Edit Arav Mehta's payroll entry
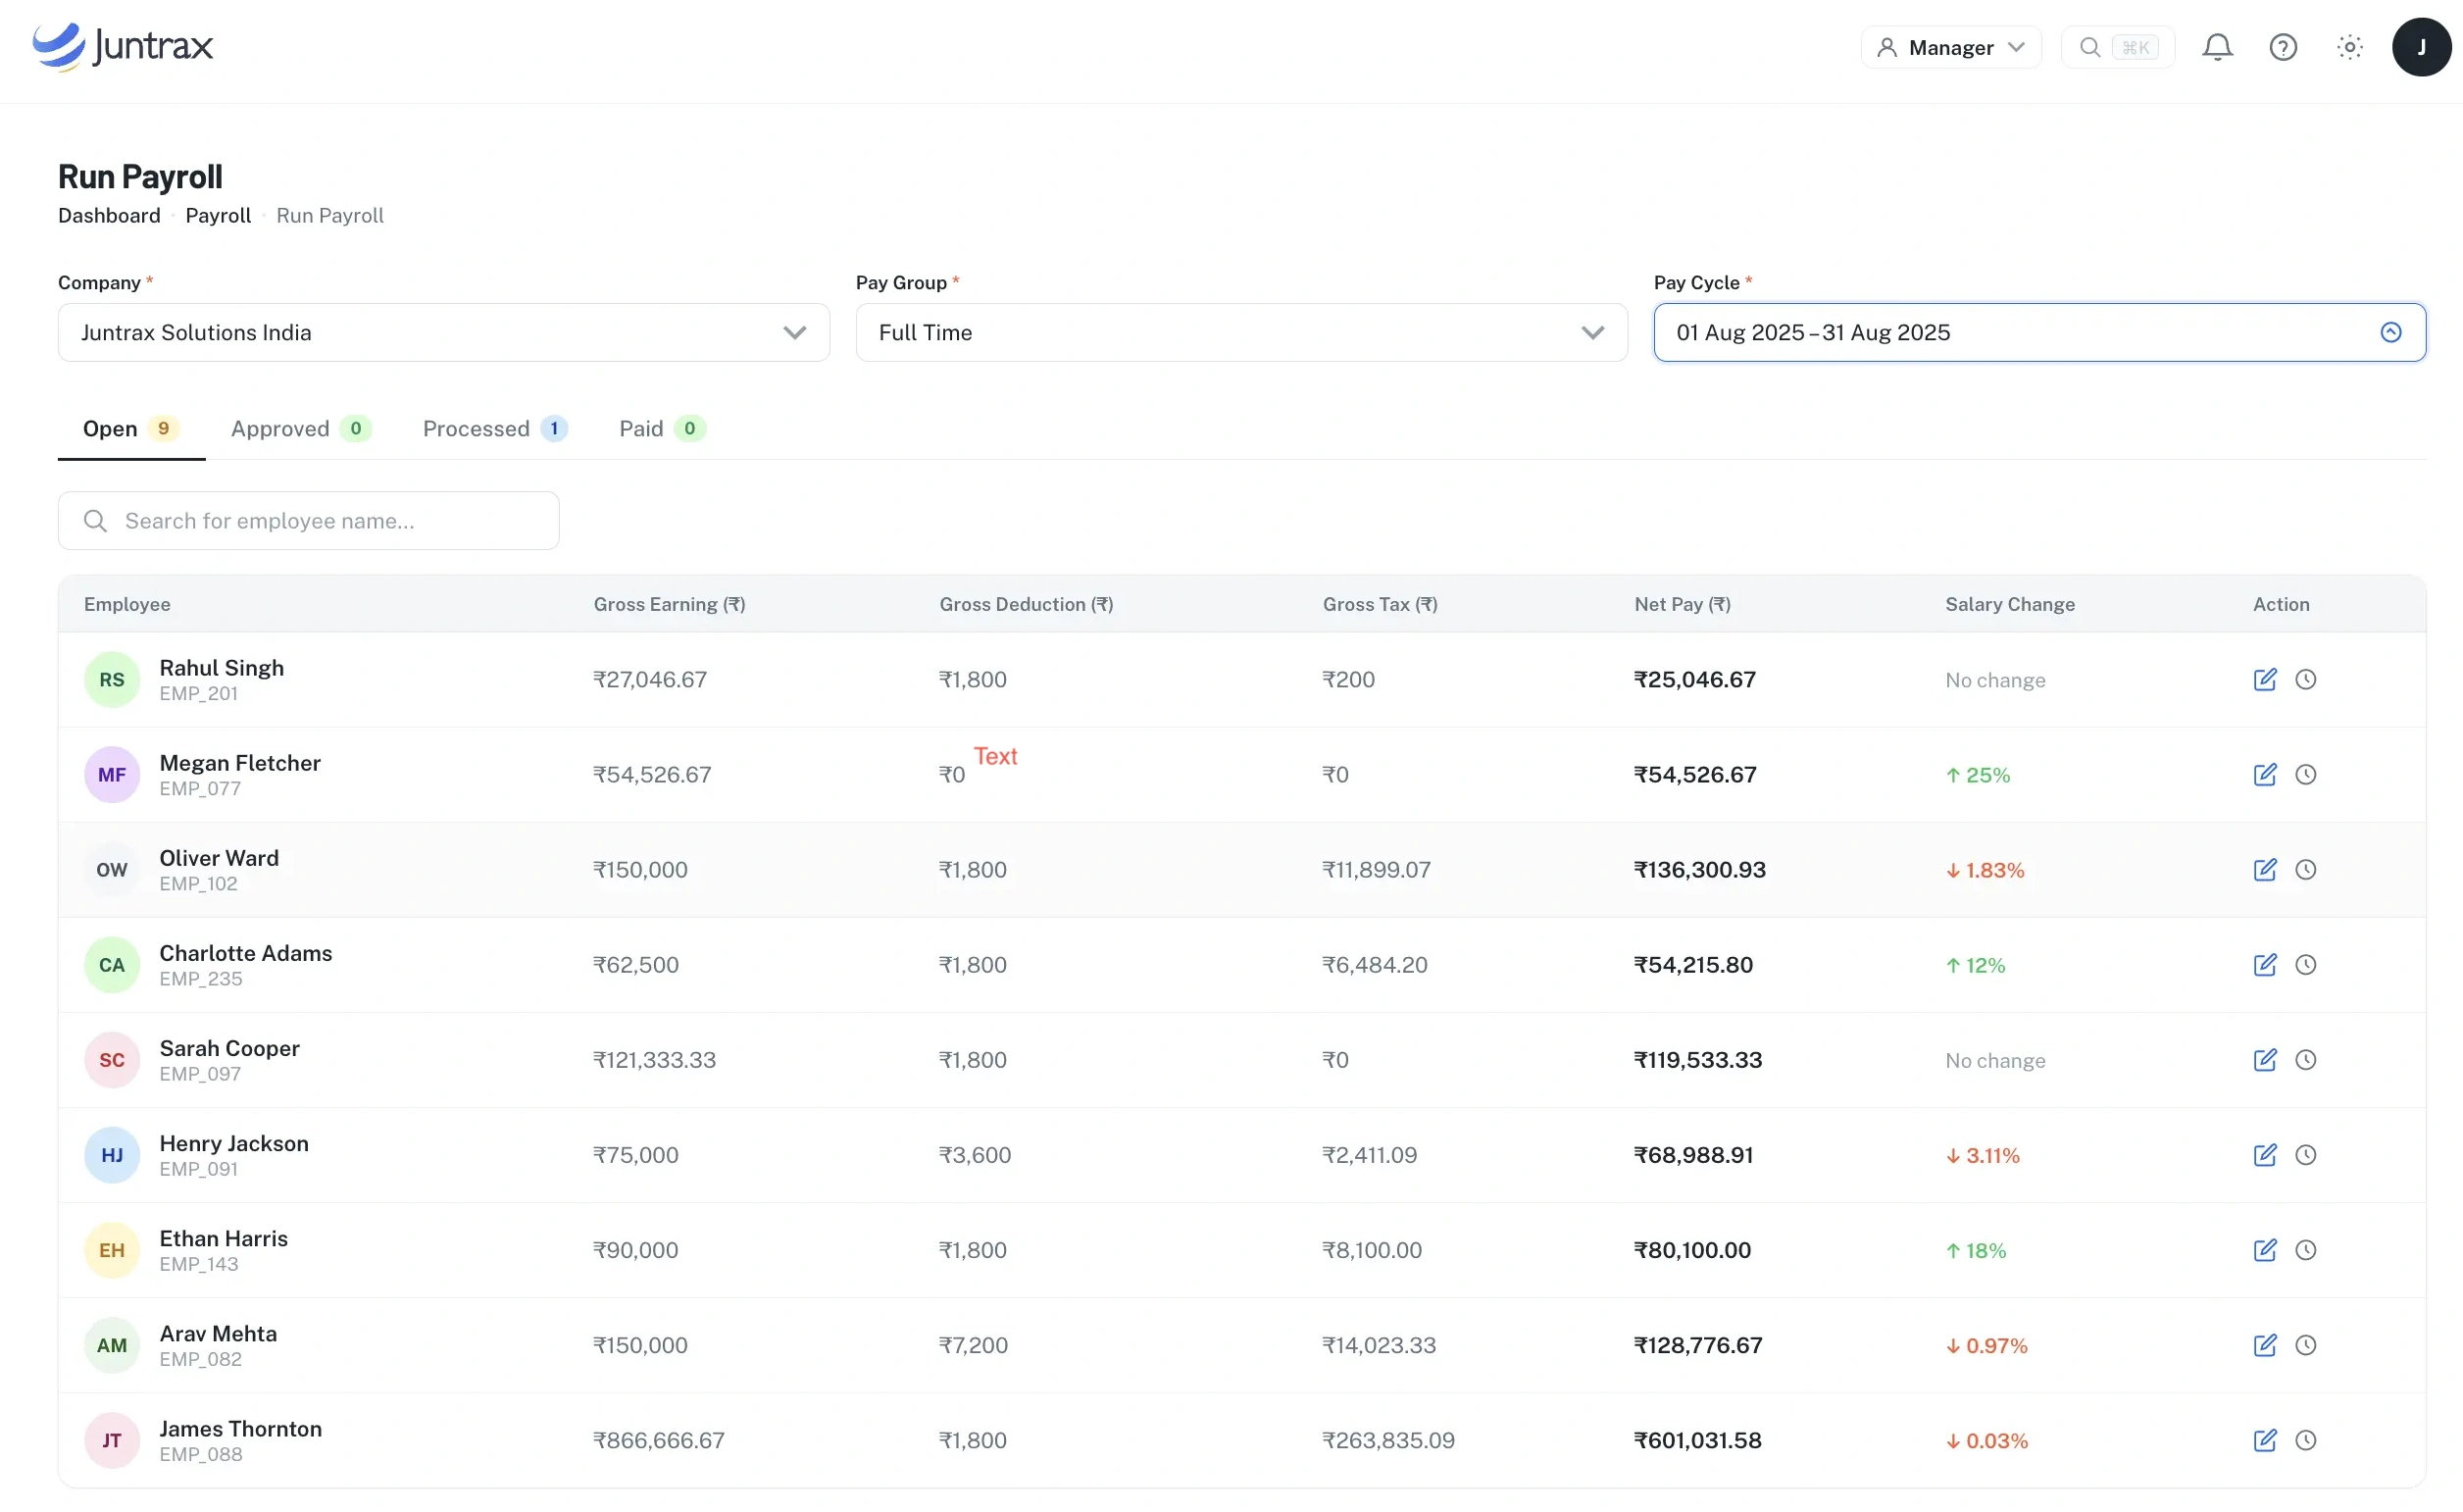Viewport: 2463px width, 1512px height. (2264, 1345)
